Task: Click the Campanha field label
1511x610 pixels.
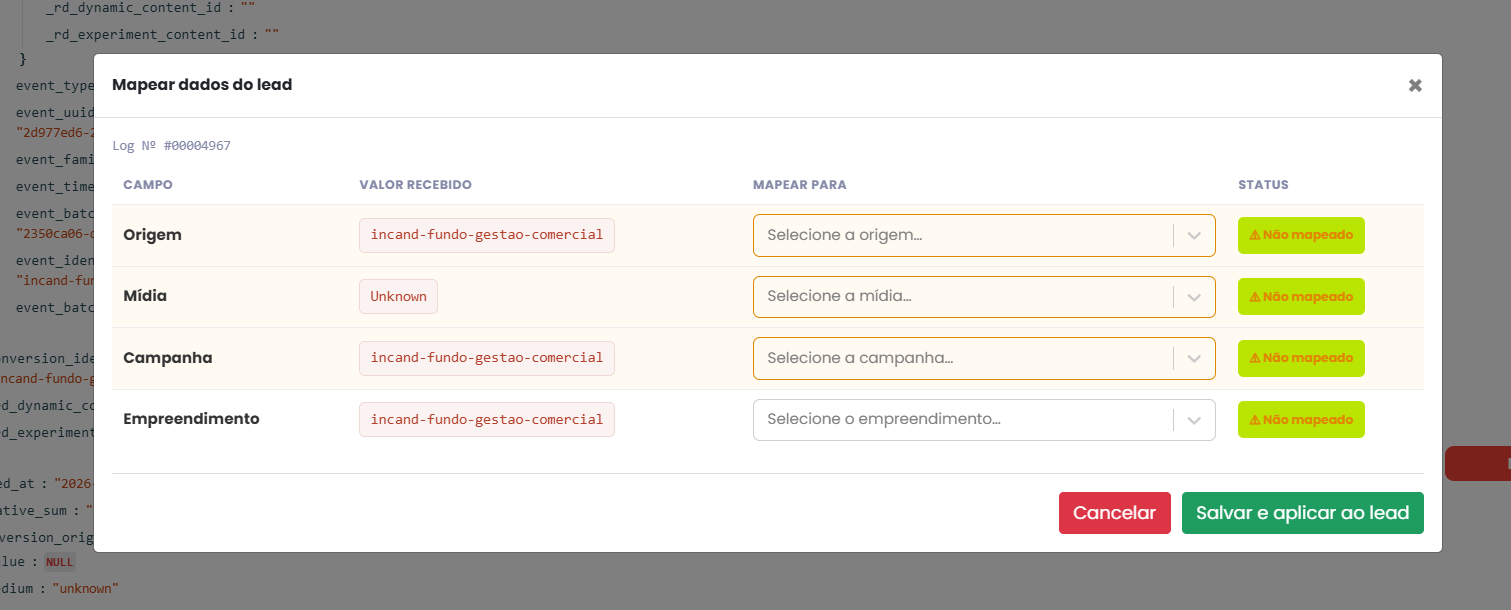Action: (168, 358)
